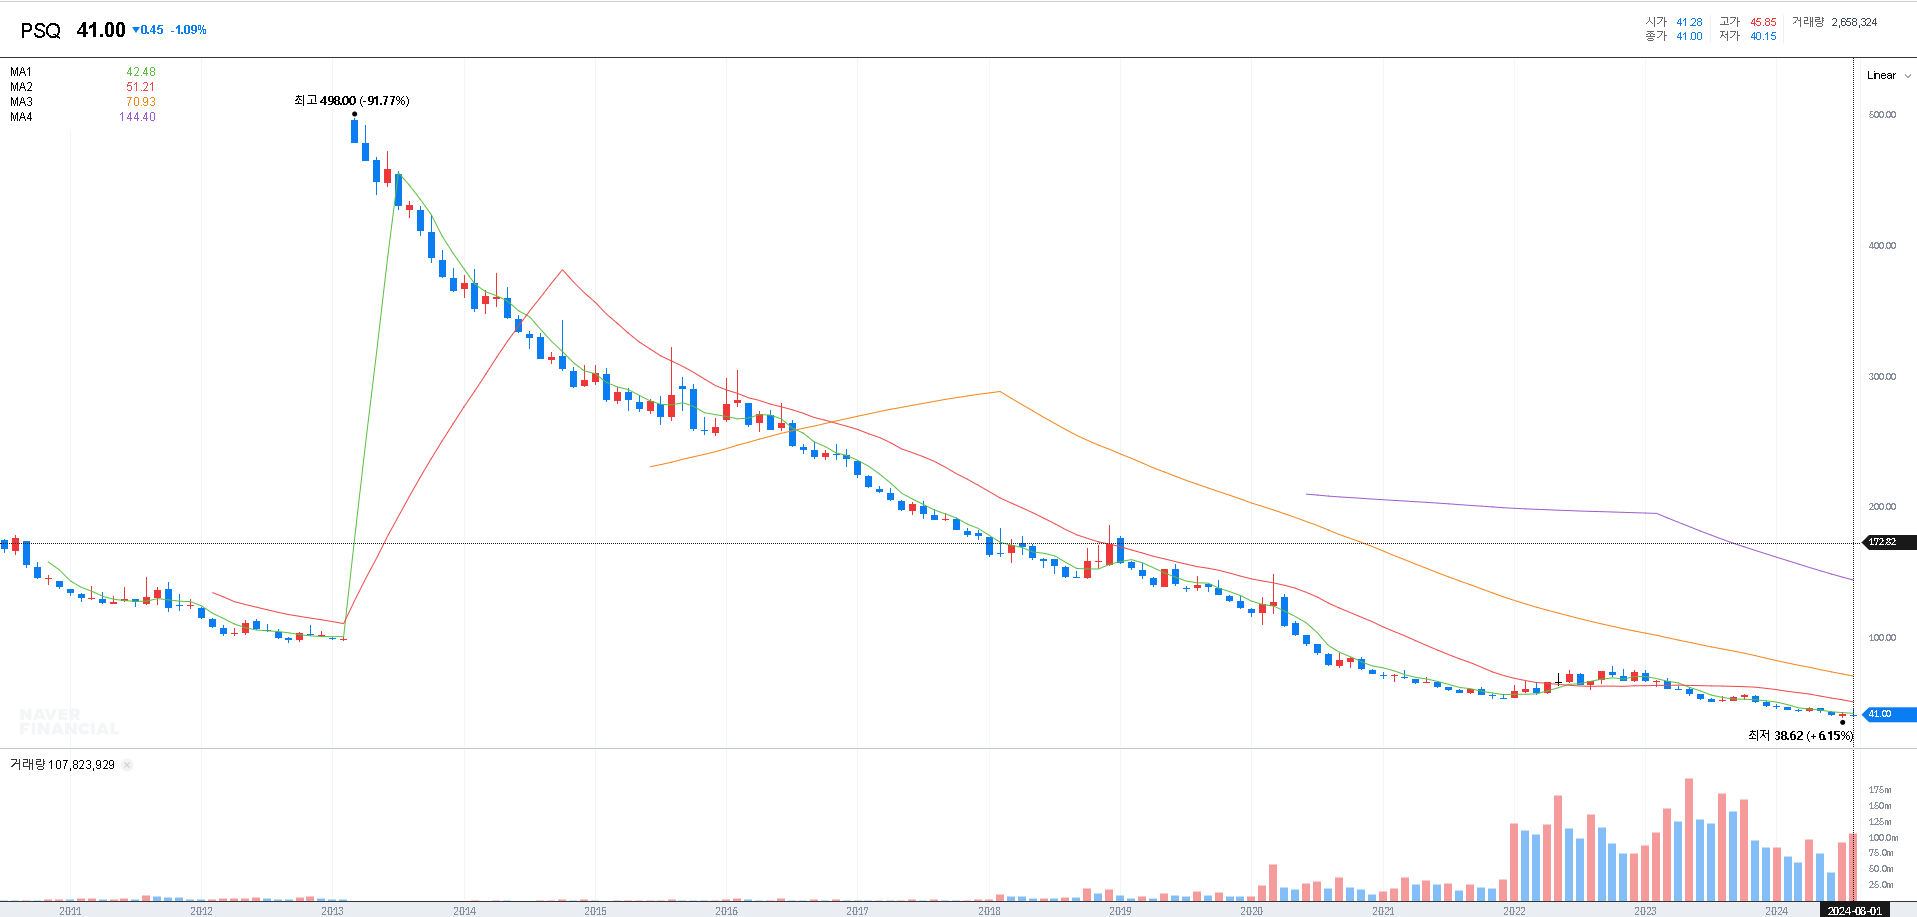Click the 거래량 107,823,929 volume label
This screenshot has width=1917, height=917.
click(62, 765)
